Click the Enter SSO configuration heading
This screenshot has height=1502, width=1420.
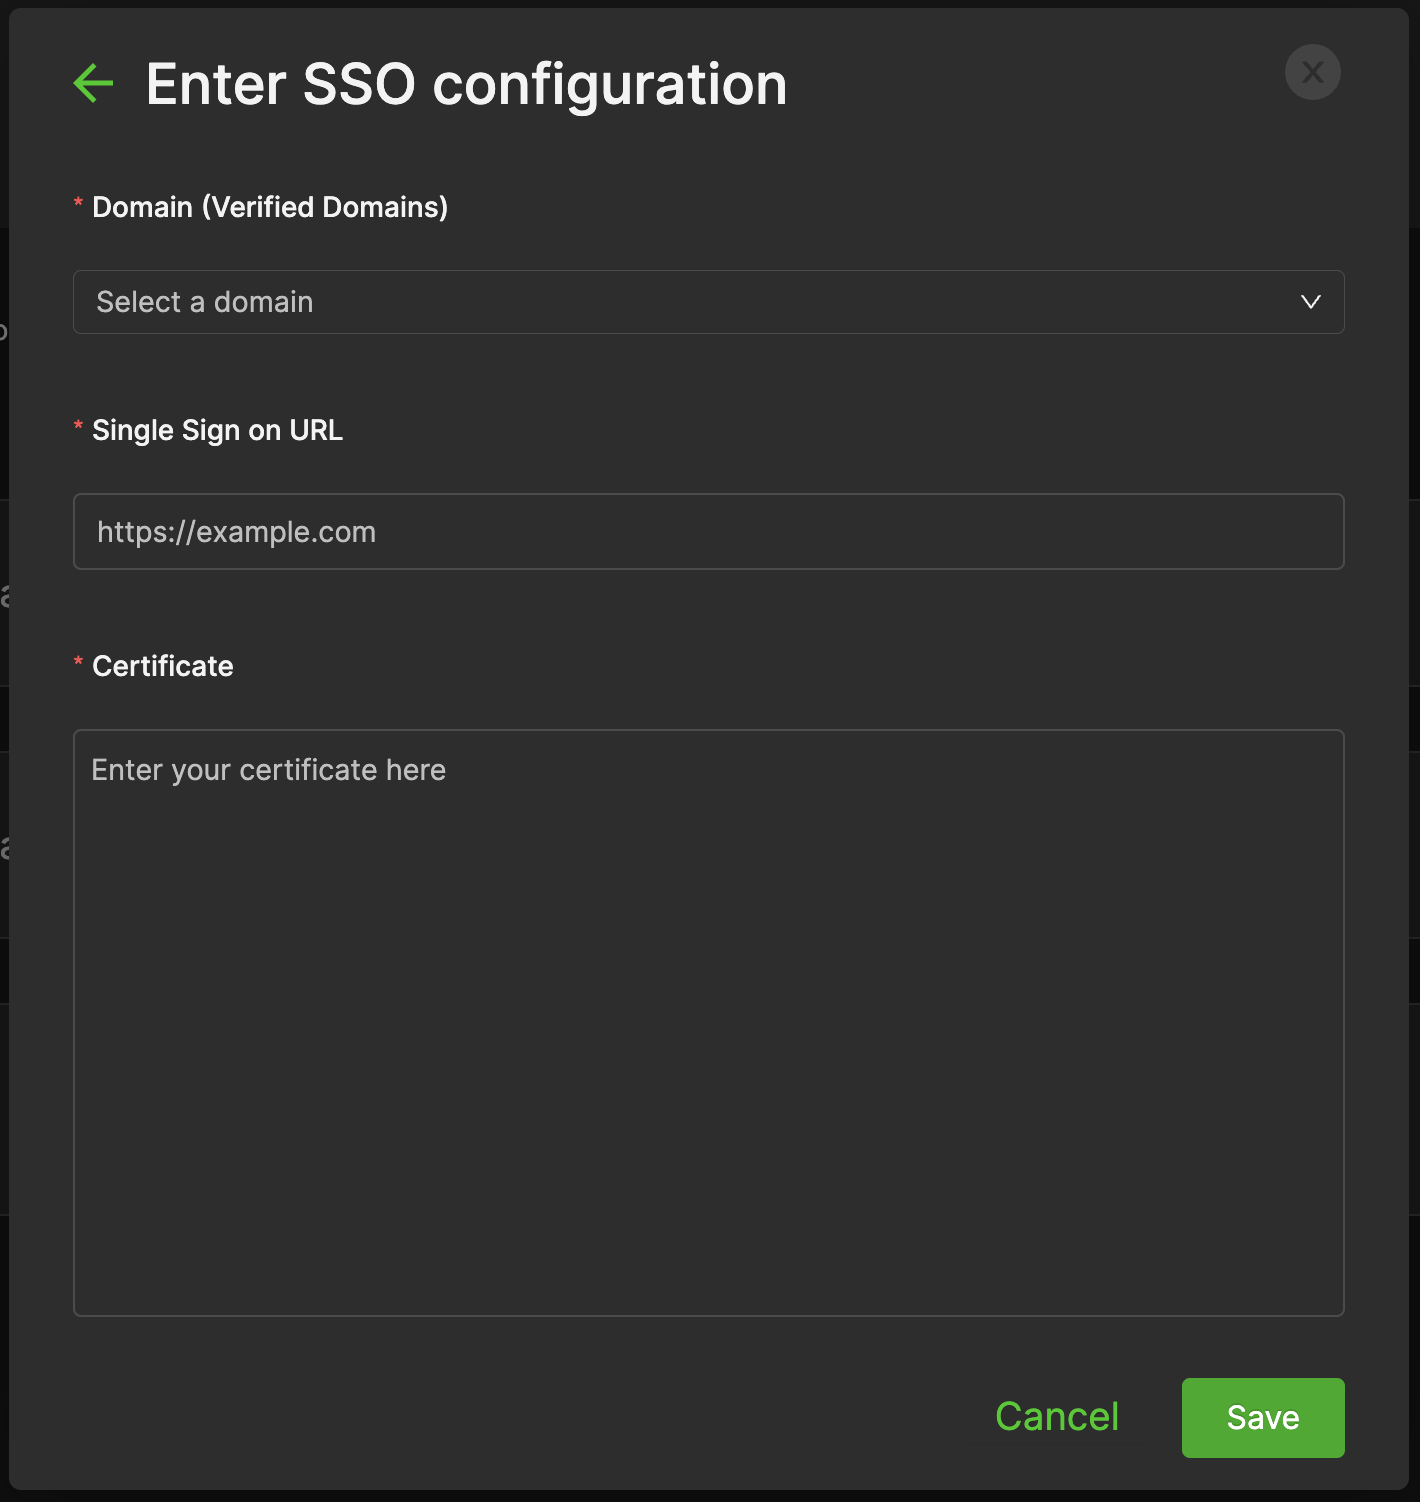466,84
